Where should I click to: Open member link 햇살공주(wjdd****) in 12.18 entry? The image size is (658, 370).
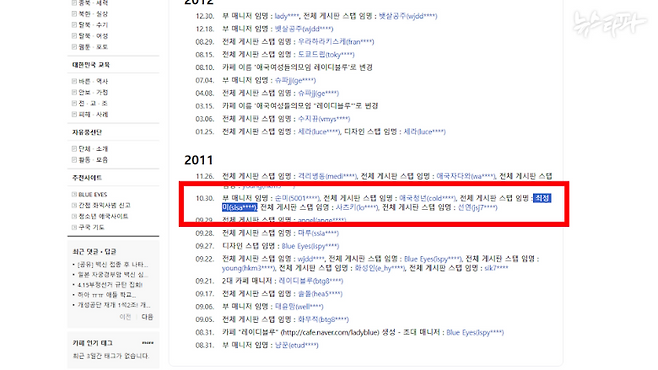coord(304,29)
